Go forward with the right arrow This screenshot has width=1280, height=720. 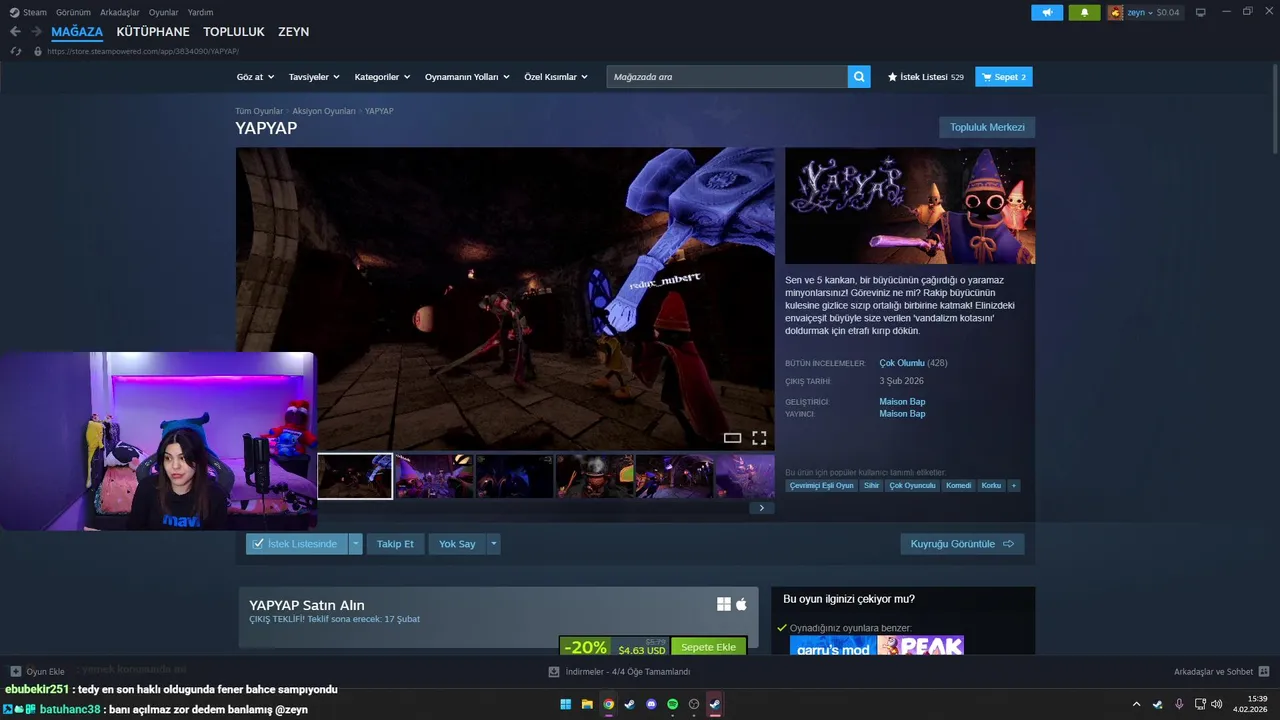click(x=36, y=32)
